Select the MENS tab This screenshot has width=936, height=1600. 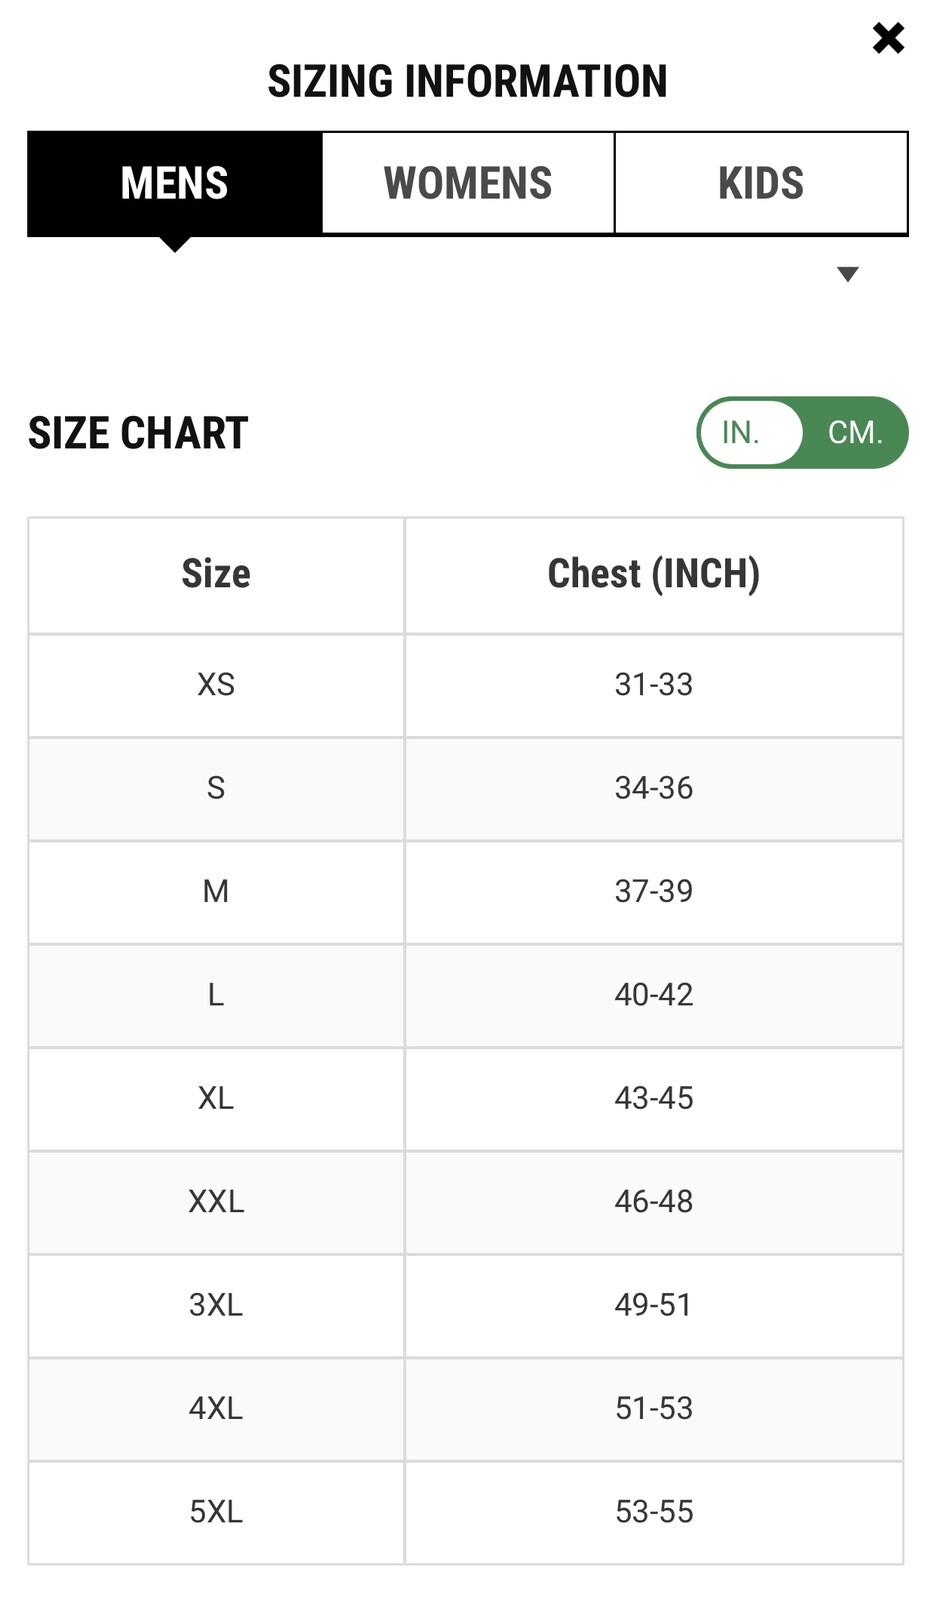(175, 184)
